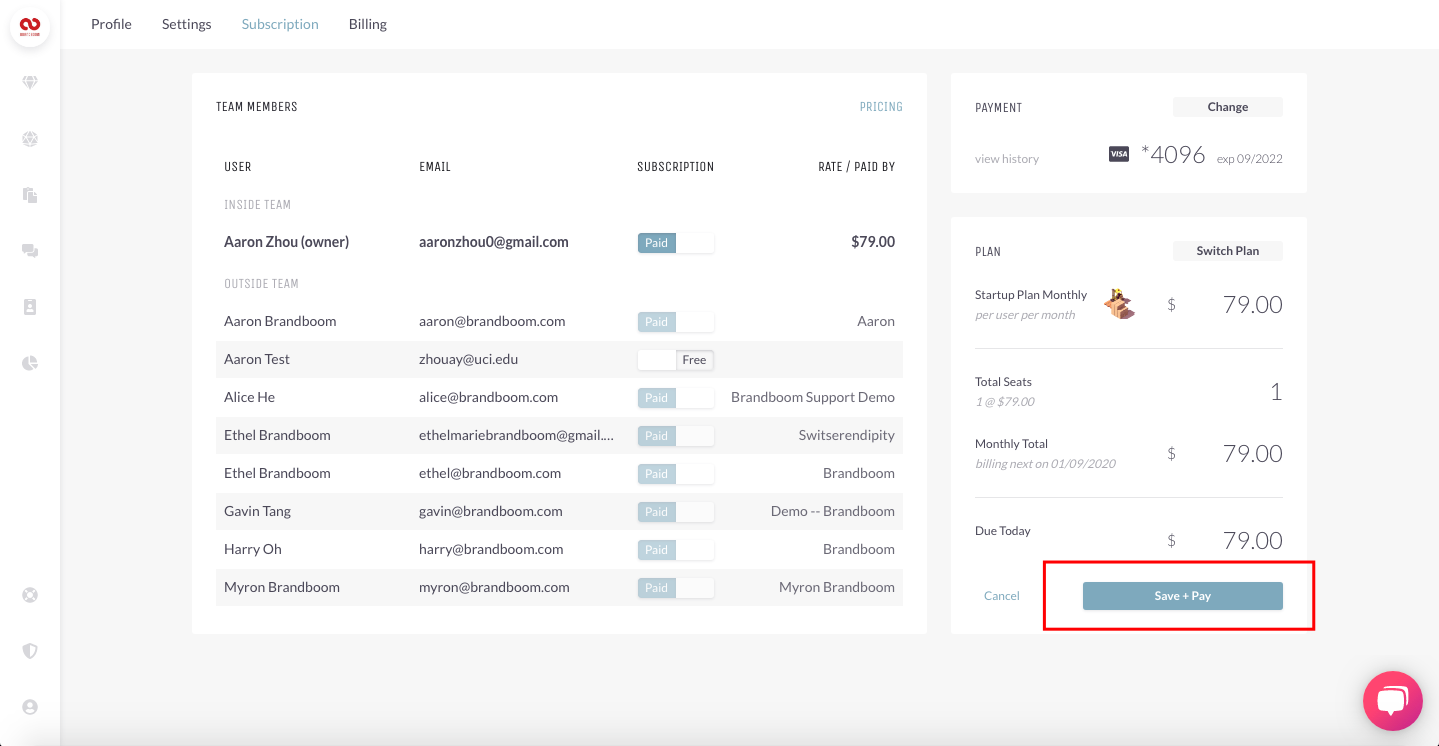
Task: Click the Save + Pay button
Action: (x=1182, y=595)
